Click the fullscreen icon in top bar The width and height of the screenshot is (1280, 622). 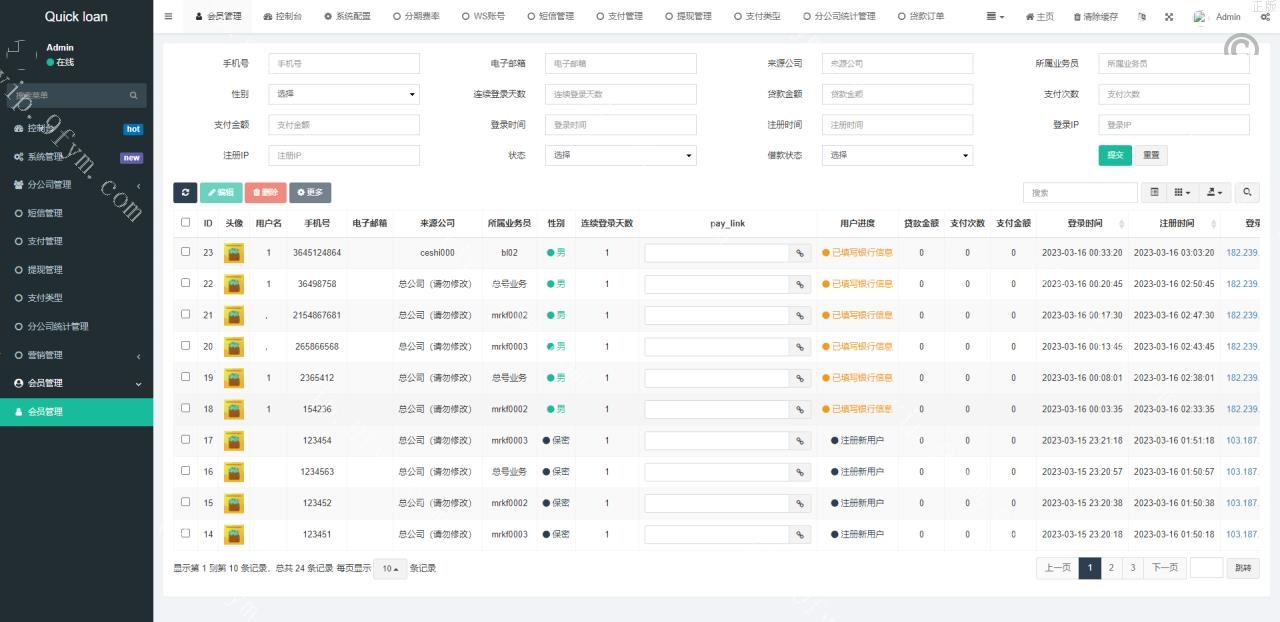point(1168,17)
